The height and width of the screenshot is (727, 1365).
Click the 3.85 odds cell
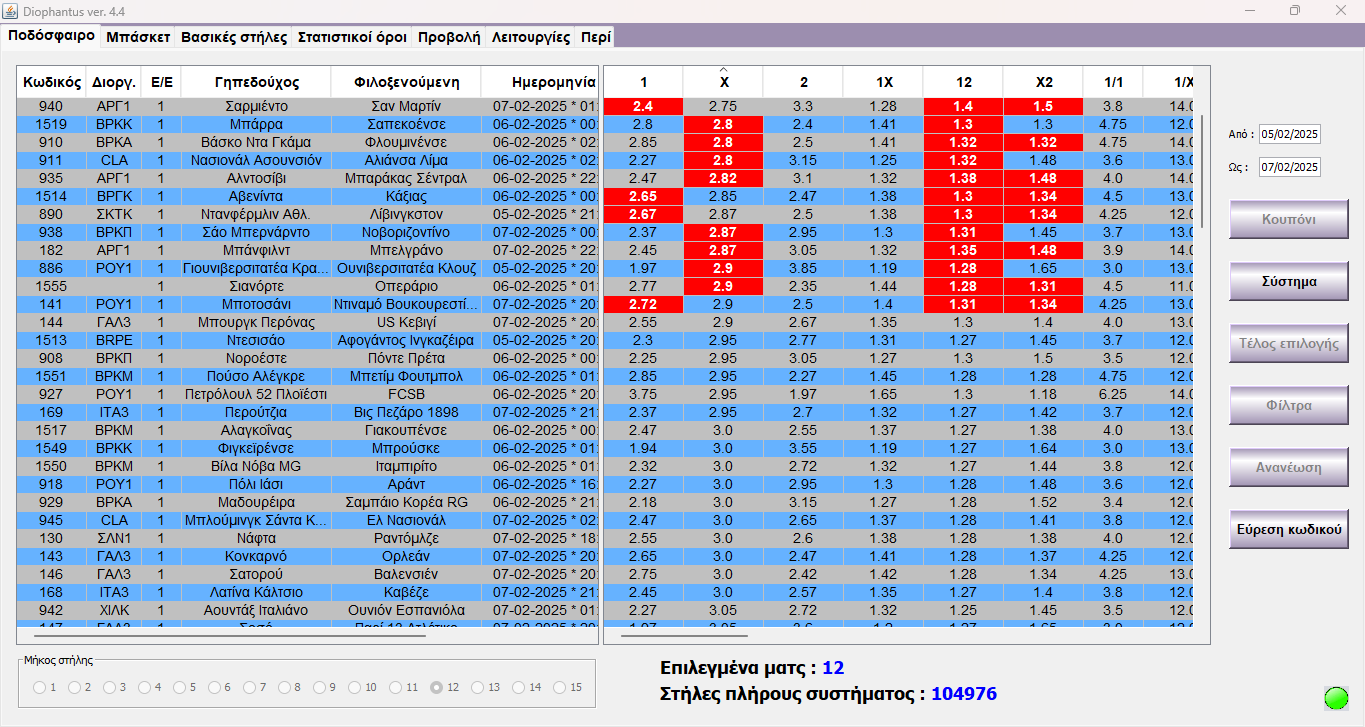[803, 268]
